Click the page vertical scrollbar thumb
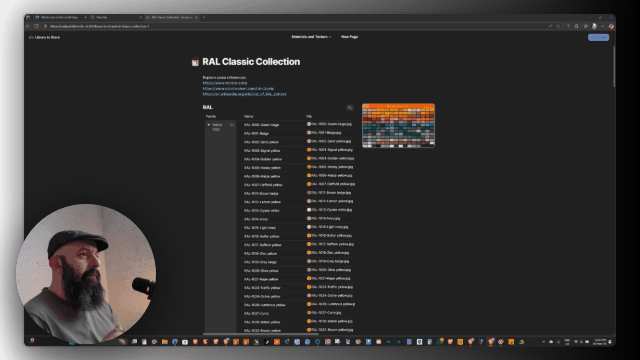The width and height of the screenshot is (640, 360). pyautogui.click(x=613, y=66)
